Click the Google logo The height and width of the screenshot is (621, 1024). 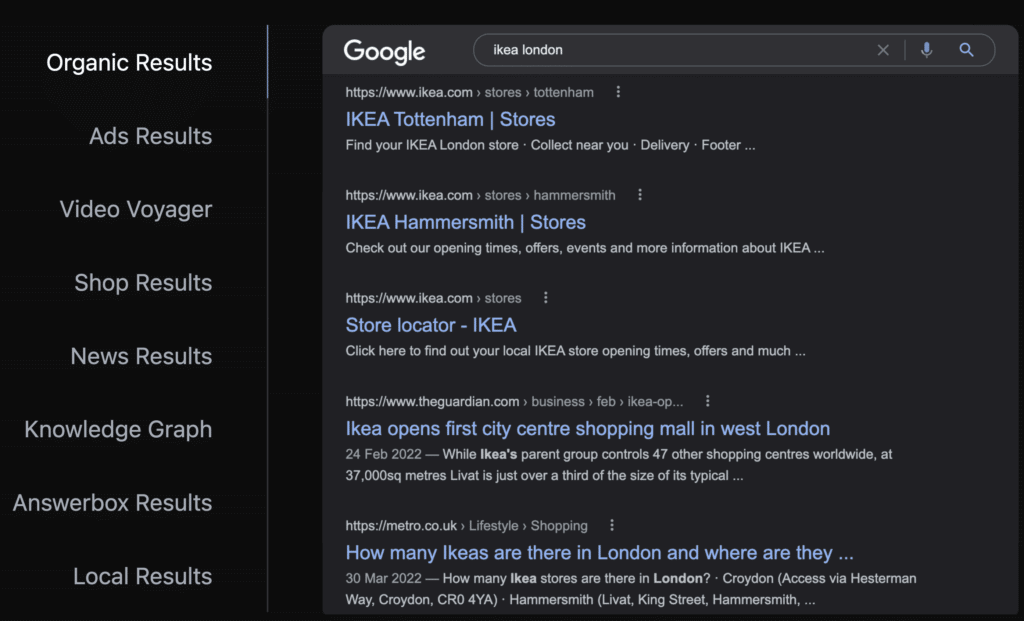pos(384,52)
